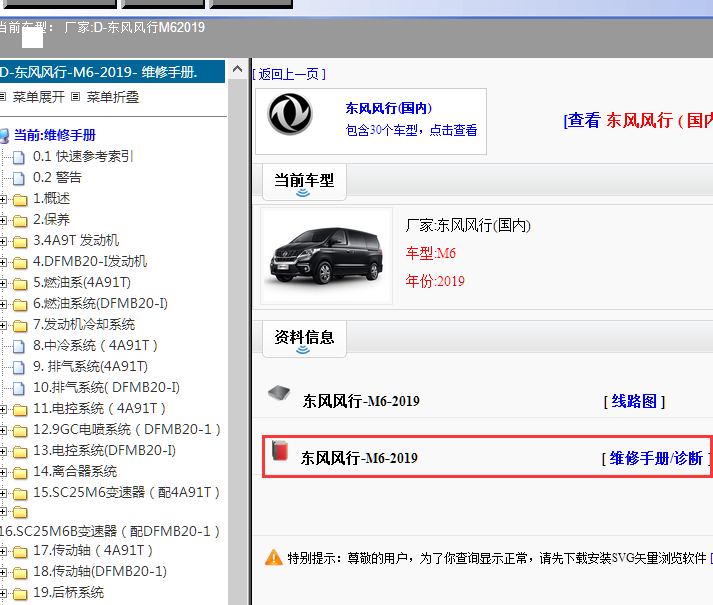This screenshot has width=713, height=605.
Task: Select tree item 3.4A9T 发动机
Action: click(x=76, y=240)
